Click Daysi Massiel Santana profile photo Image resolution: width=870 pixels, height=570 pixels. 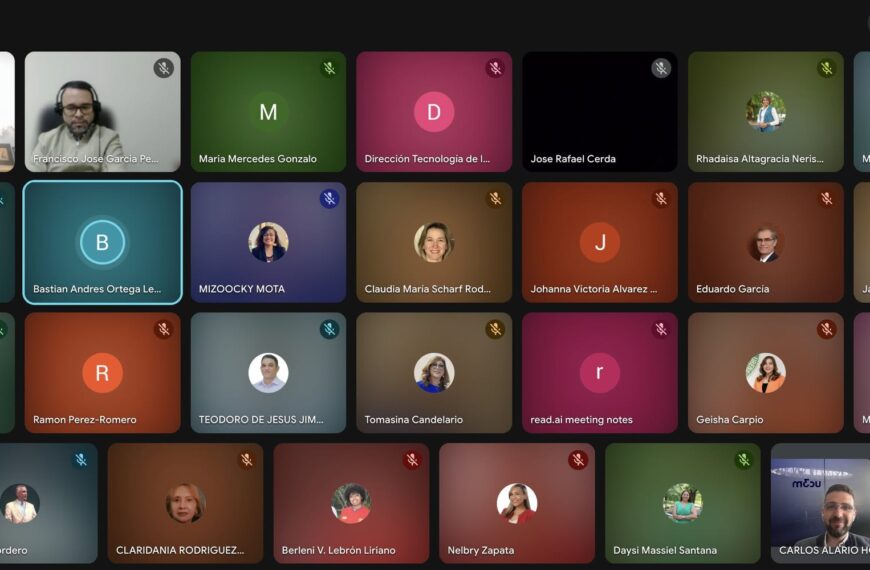[683, 503]
